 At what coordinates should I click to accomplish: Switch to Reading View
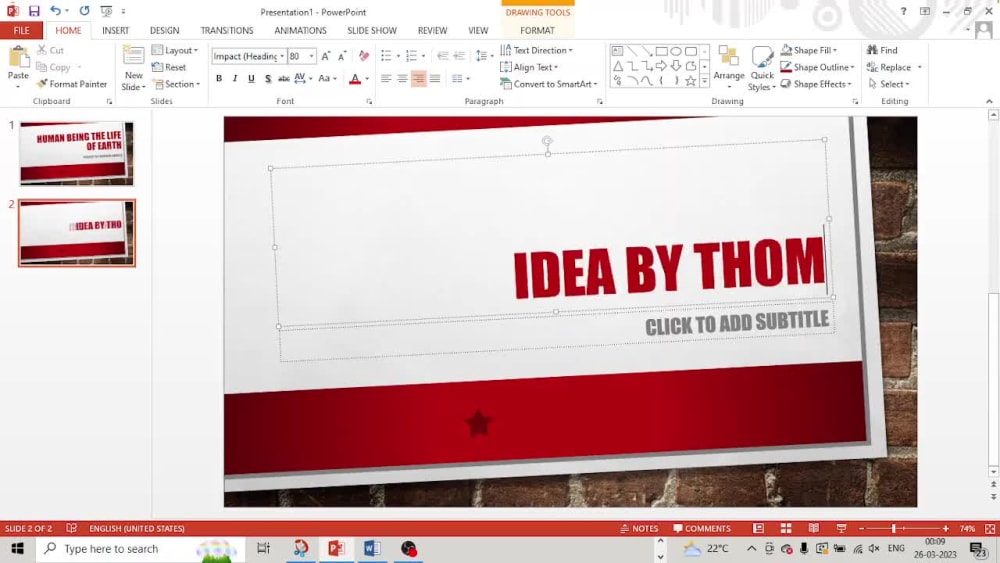814,528
